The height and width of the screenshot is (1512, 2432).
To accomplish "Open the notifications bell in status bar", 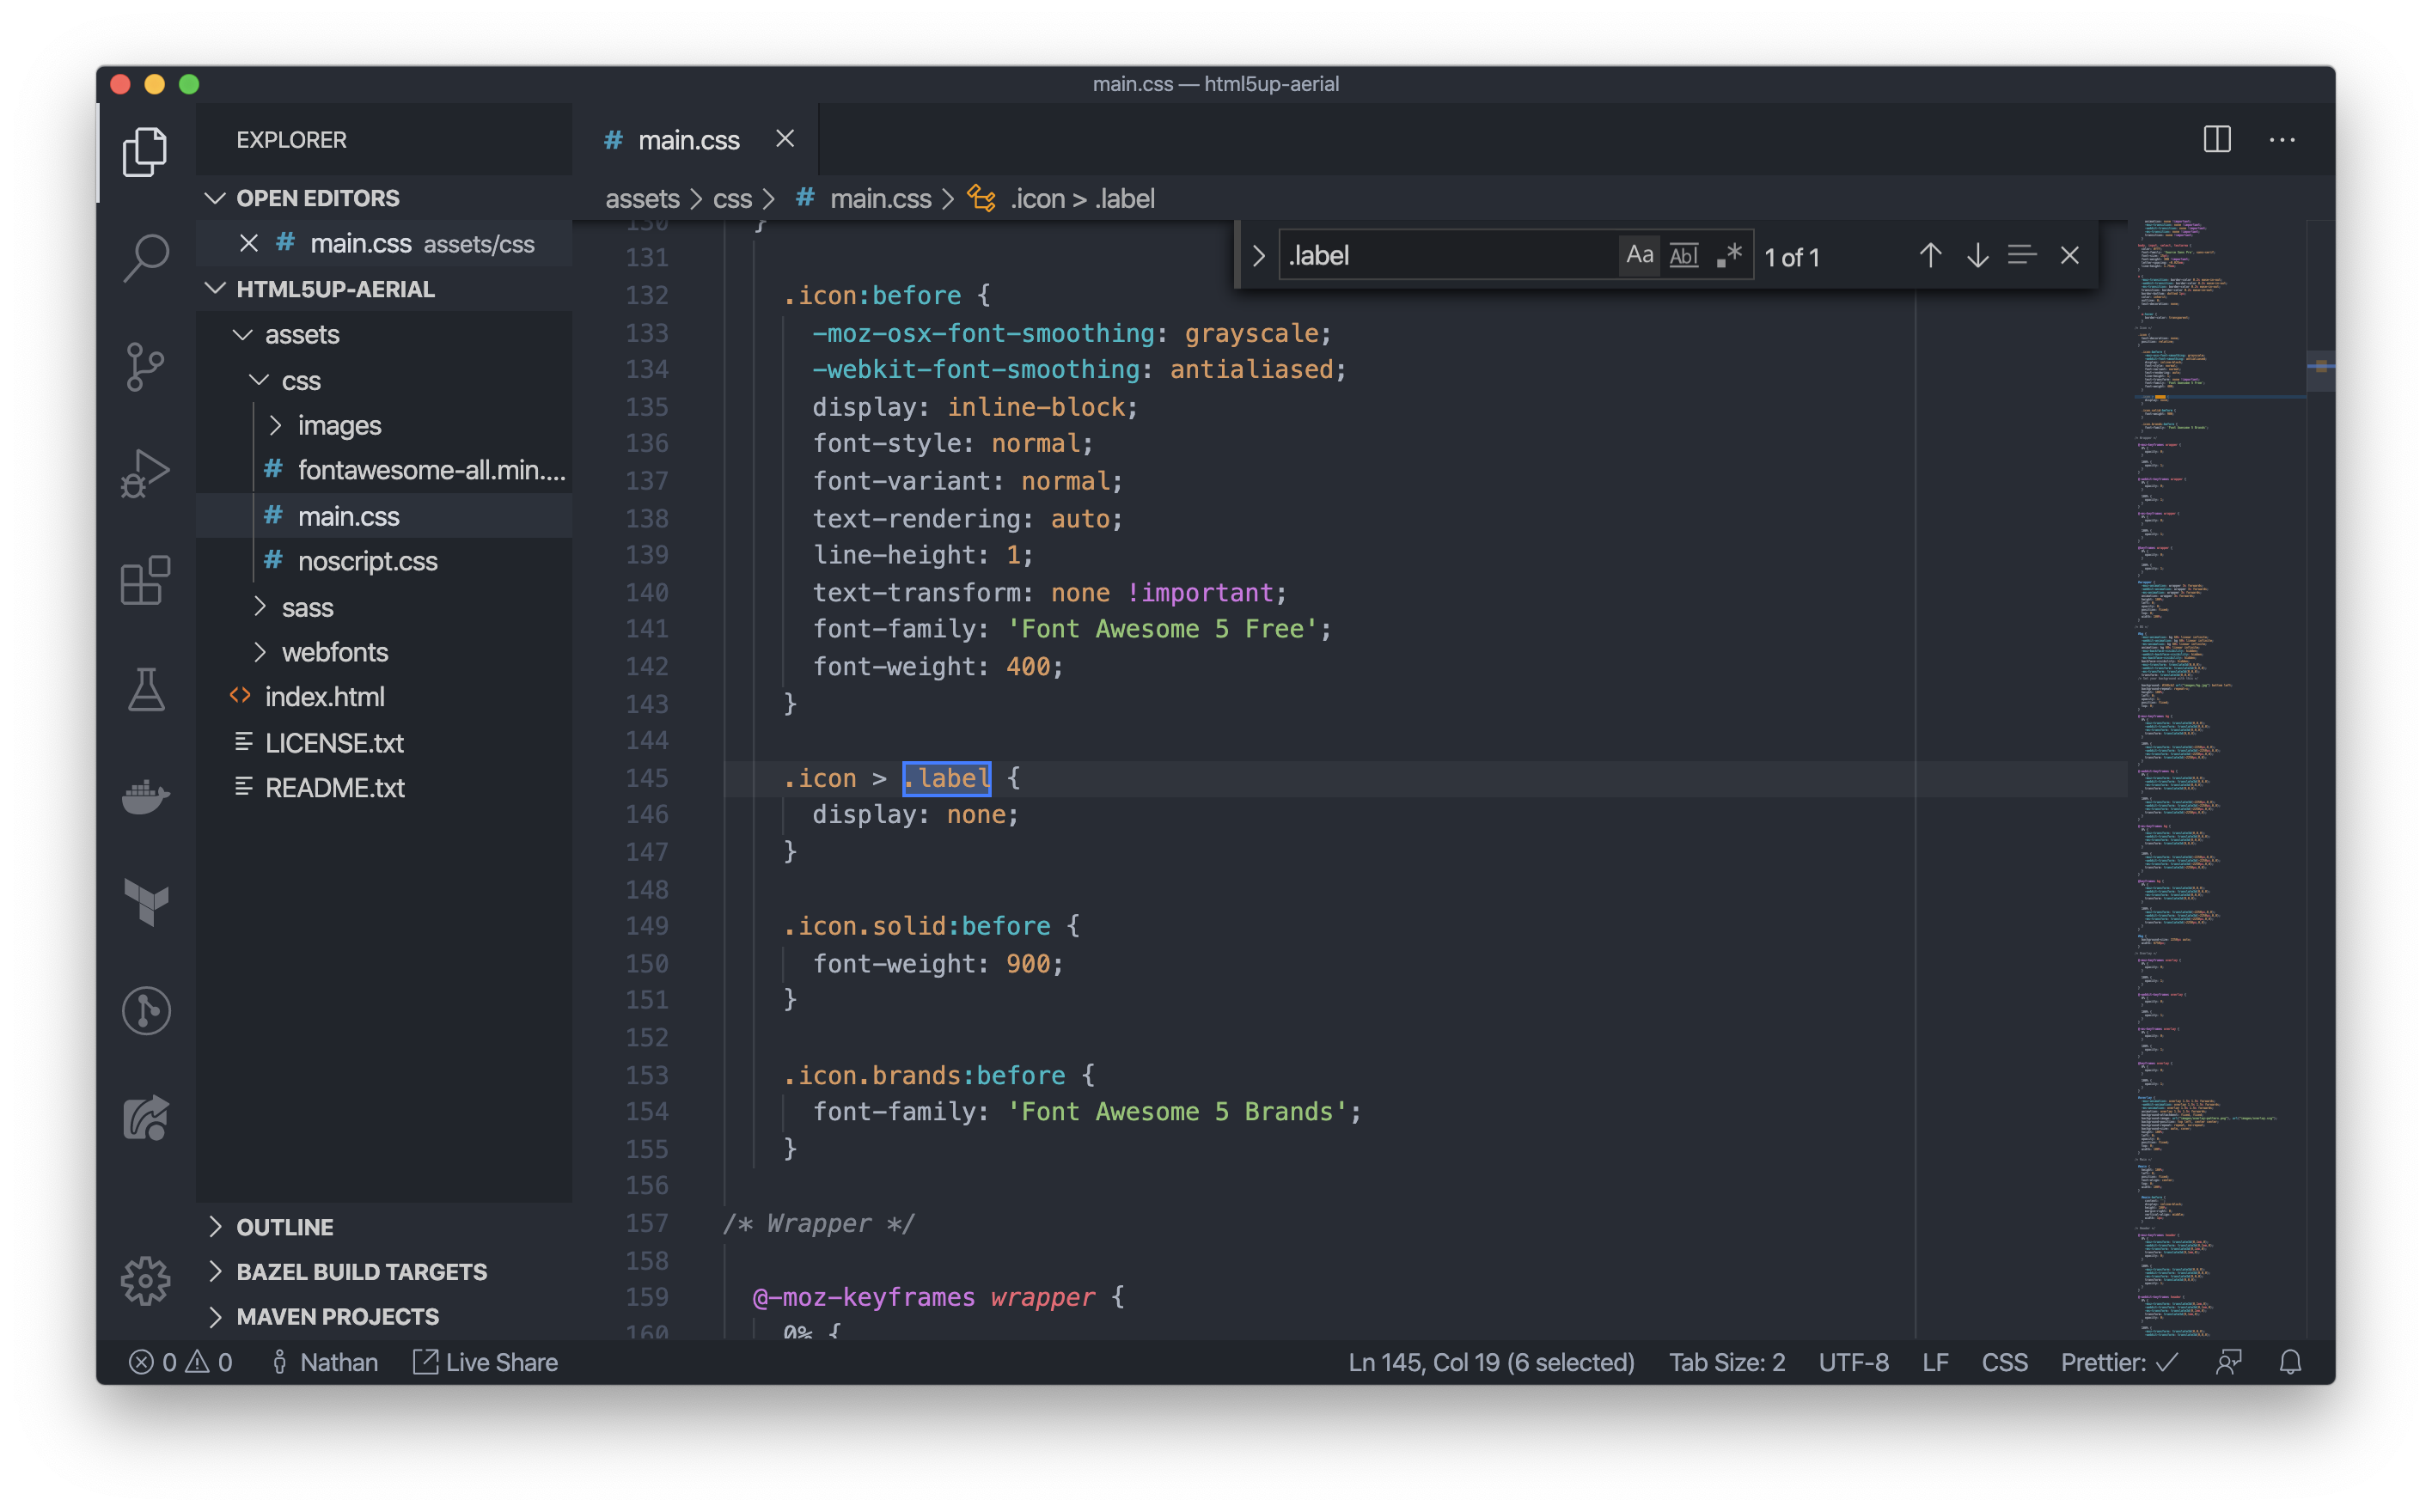I will pyautogui.click(x=2290, y=1362).
